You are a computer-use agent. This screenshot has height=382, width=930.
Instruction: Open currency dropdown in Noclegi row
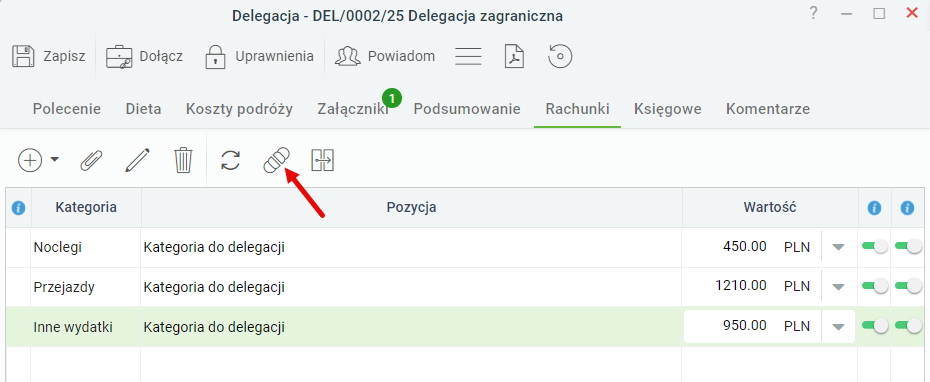point(837,247)
